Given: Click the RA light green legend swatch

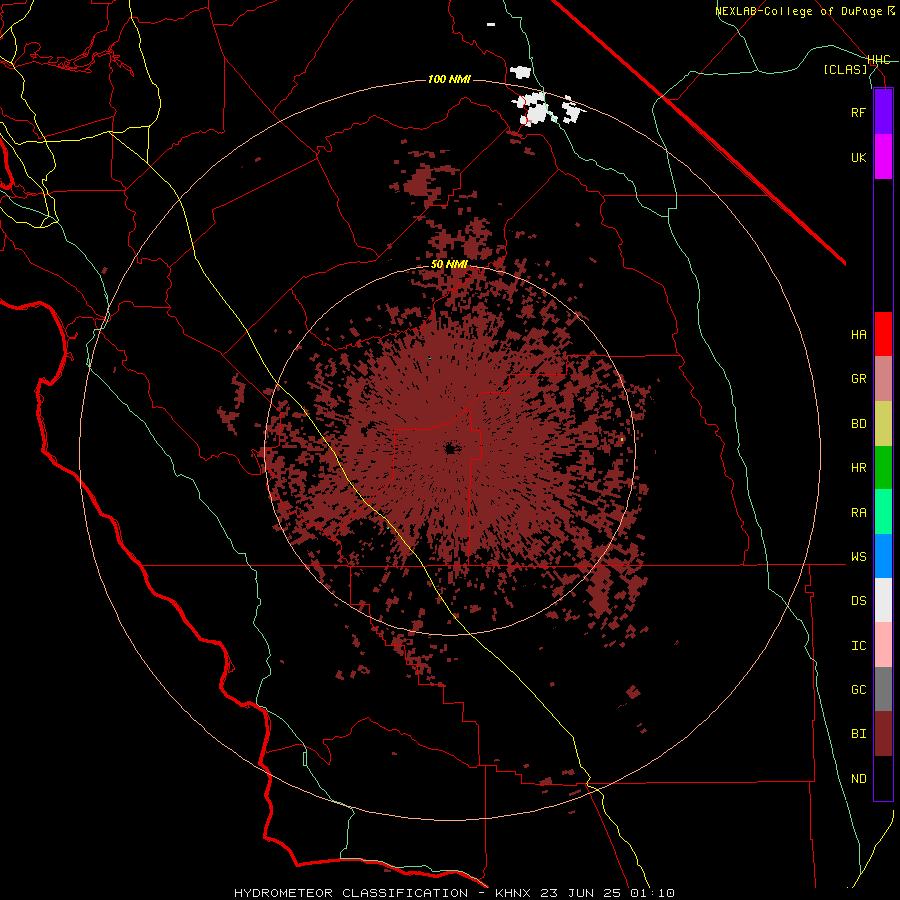Looking at the screenshot, I should tap(883, 512).
